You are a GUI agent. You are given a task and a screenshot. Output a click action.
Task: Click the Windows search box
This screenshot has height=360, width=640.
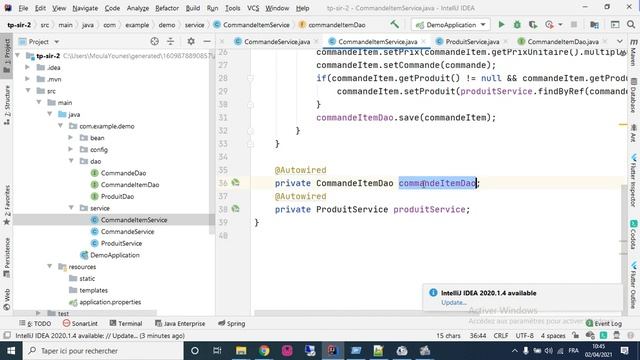point(102,350)
